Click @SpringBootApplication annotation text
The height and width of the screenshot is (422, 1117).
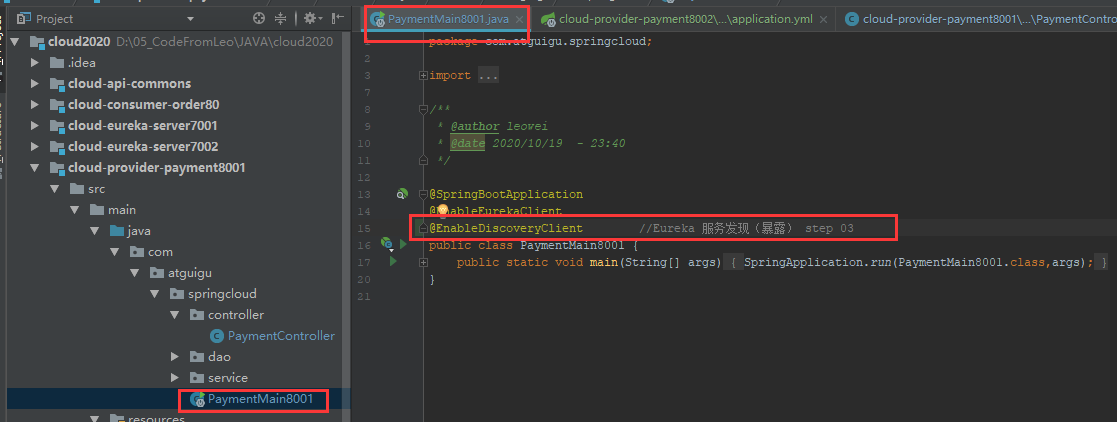click(x=506, y=194)
